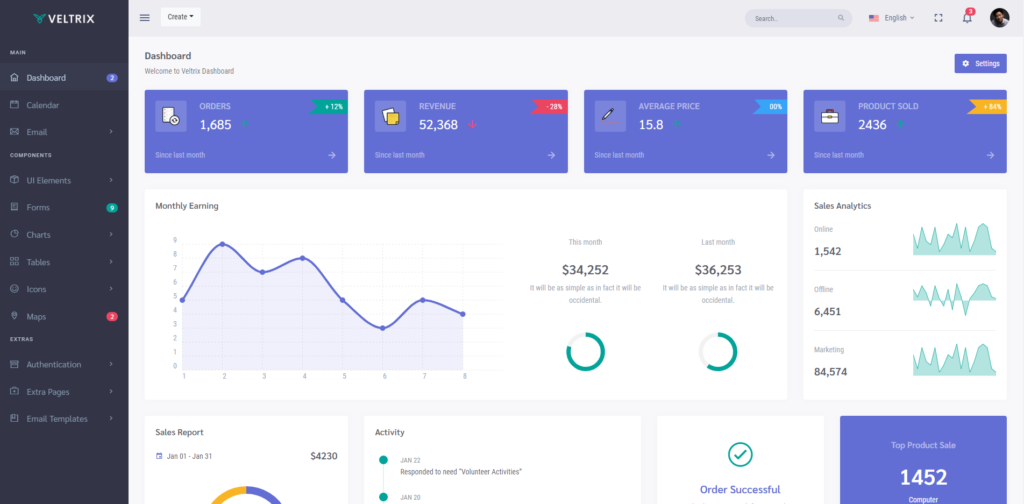Click the Authentication icon in sidebar

[x=14, y=364]
